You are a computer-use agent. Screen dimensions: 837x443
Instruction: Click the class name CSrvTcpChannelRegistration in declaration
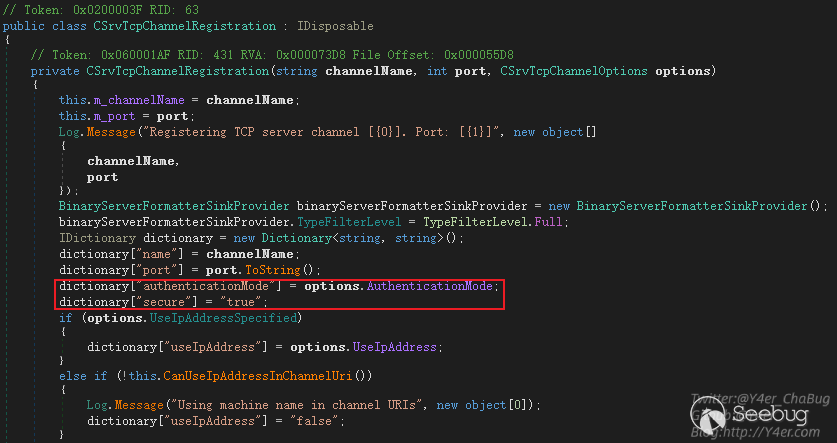(185, 26)
